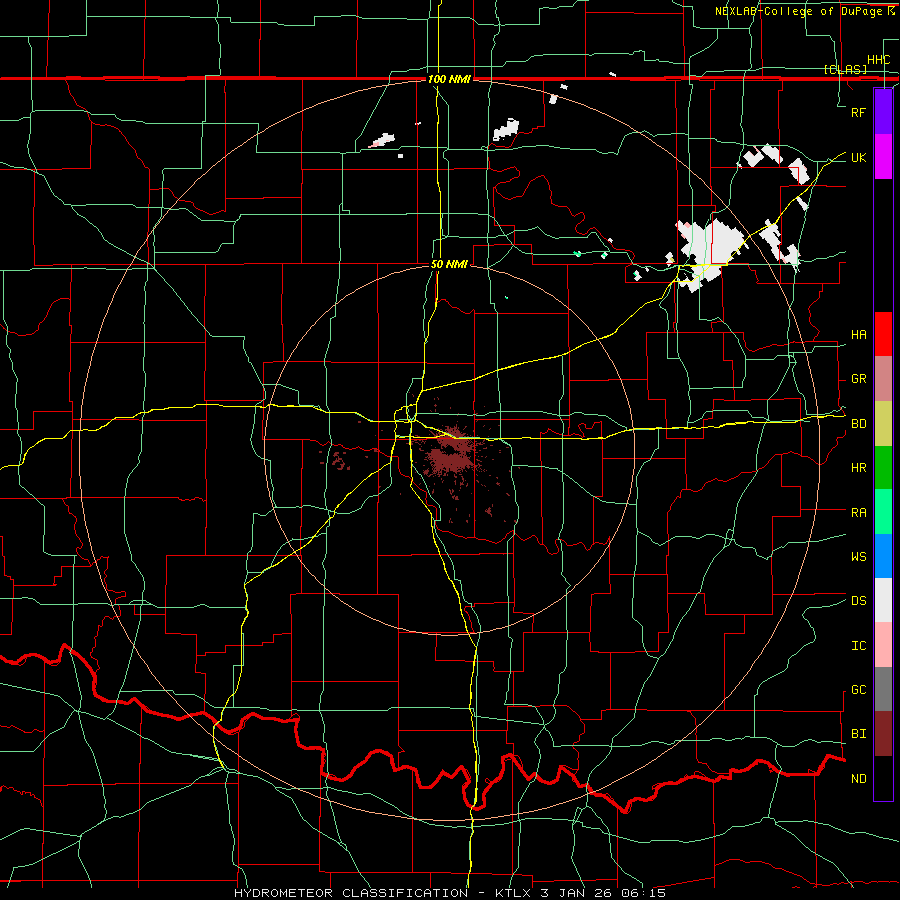The image size is (900, 900).
Task: Select the gray GC legend swatch
Action: pyautogui.click(x=883, y=689)
